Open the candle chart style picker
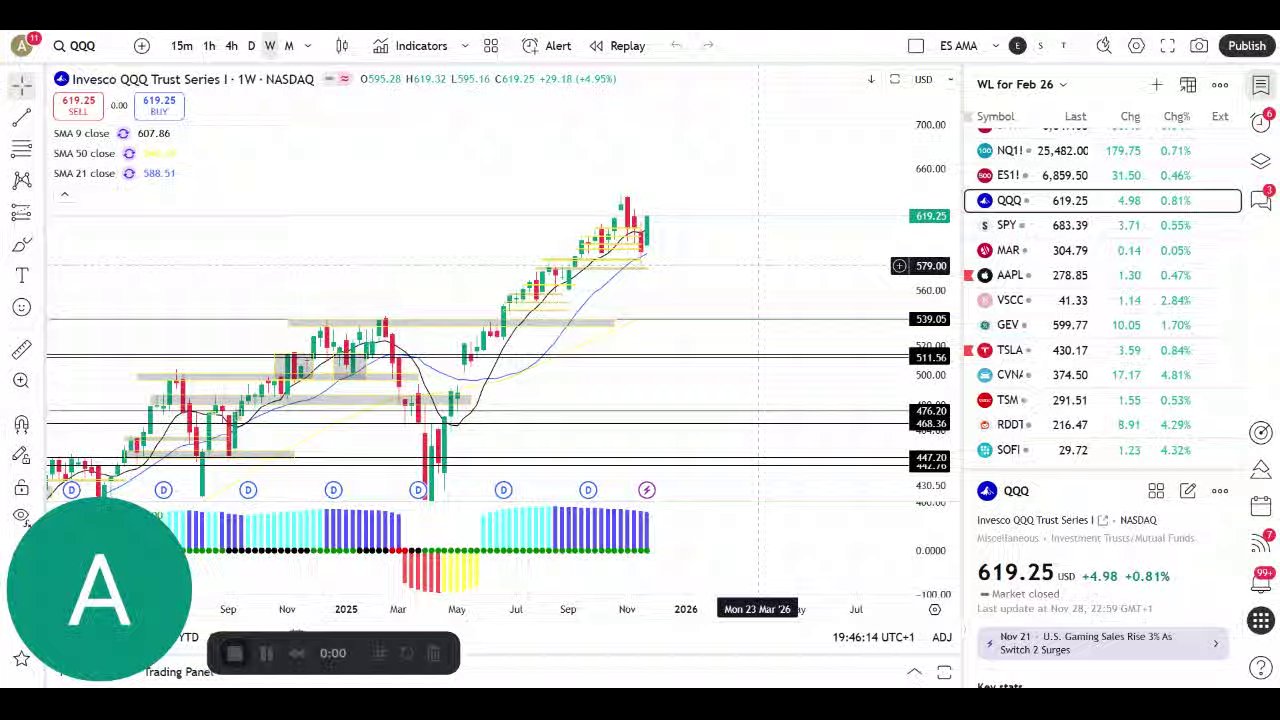1280x720 pixels. tap(342, 46)
